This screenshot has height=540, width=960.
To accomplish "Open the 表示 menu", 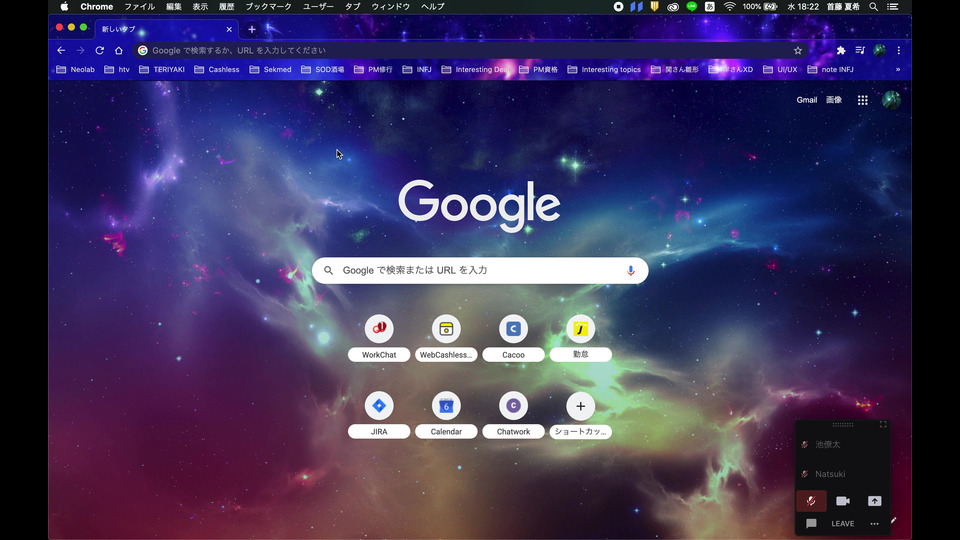I will pyautogui.click(x=200, y=7).
